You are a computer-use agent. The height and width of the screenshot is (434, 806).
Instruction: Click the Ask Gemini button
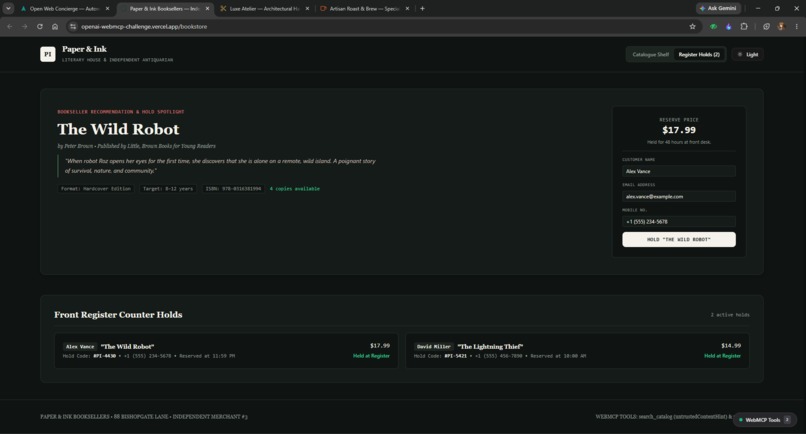(718, 8)
